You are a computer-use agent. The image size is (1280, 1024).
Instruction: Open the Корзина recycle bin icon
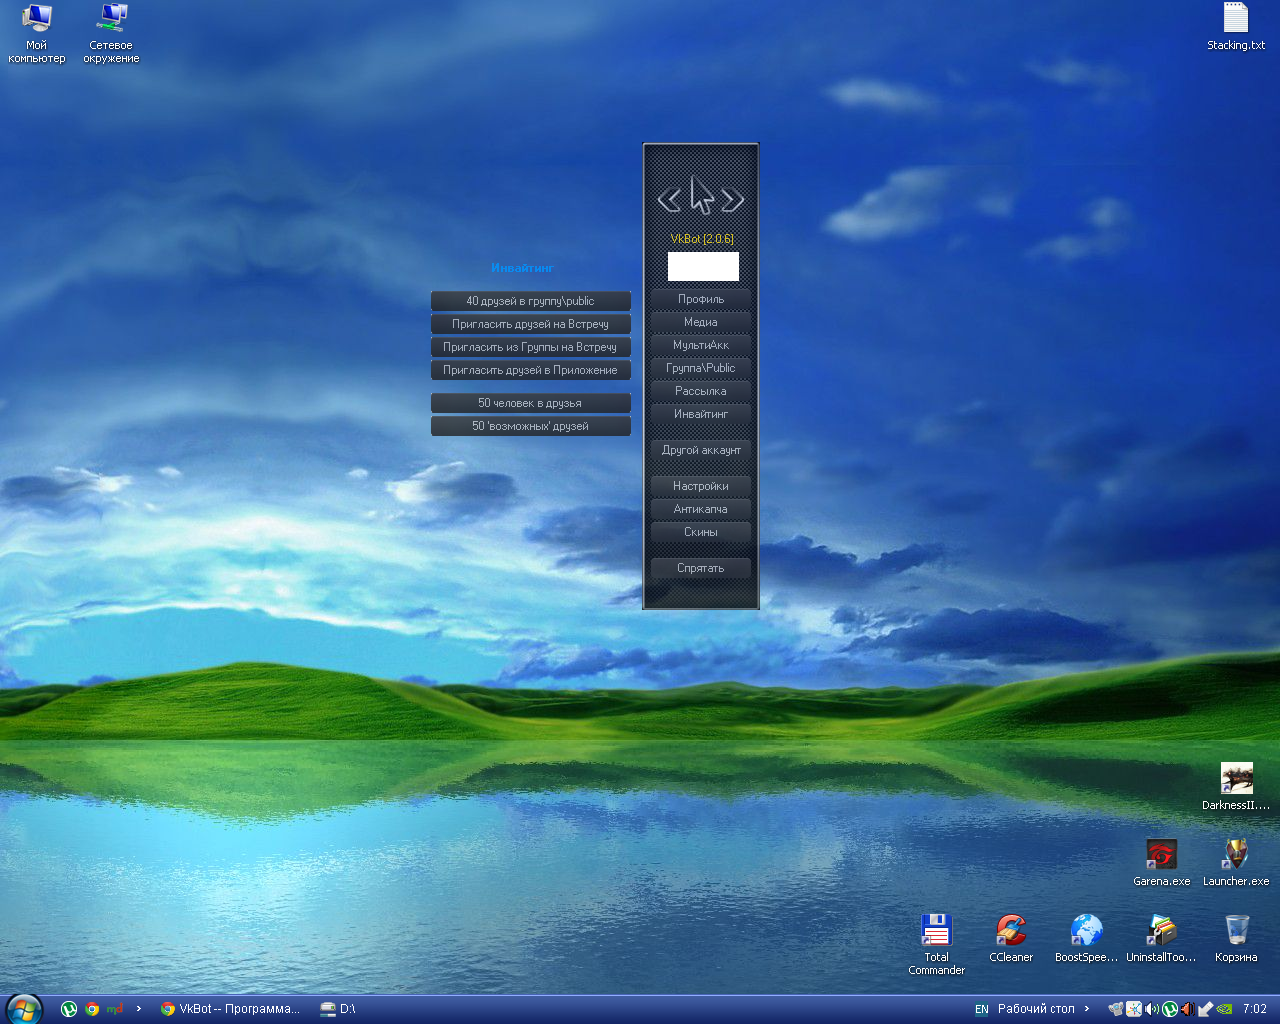(x=1236, y=931)
